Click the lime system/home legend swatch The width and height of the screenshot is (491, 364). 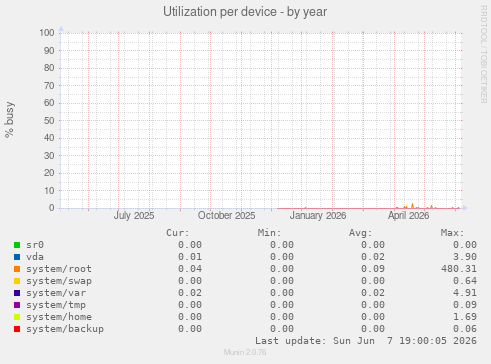[x=17, y=317]
